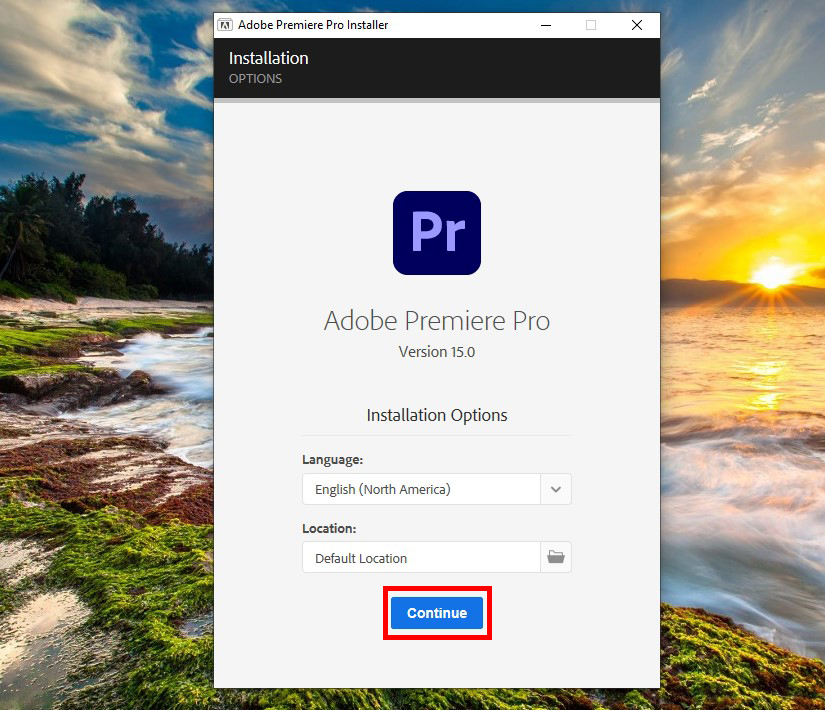Maximize the installer window
Image resolution: width=825 pixels, height=710 pixels.
(x=591, y=25)
